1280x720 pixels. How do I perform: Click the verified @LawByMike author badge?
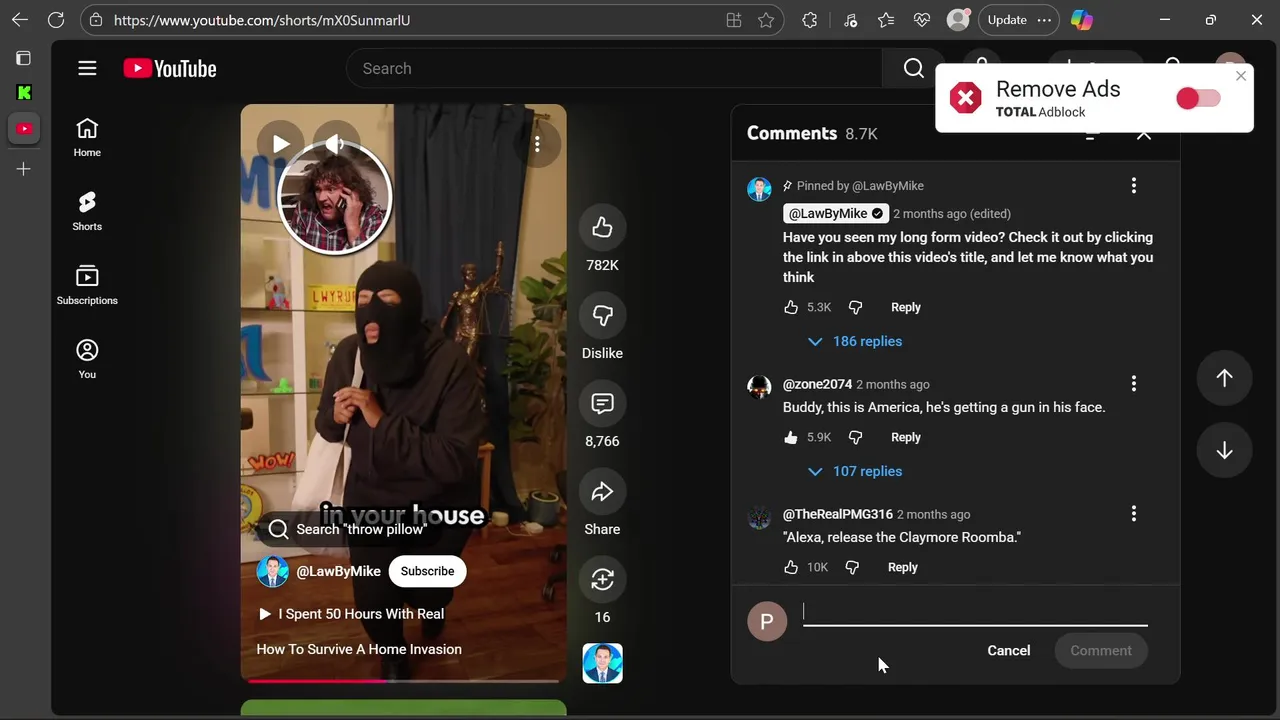pyautogui.click(x=836, y=213)
